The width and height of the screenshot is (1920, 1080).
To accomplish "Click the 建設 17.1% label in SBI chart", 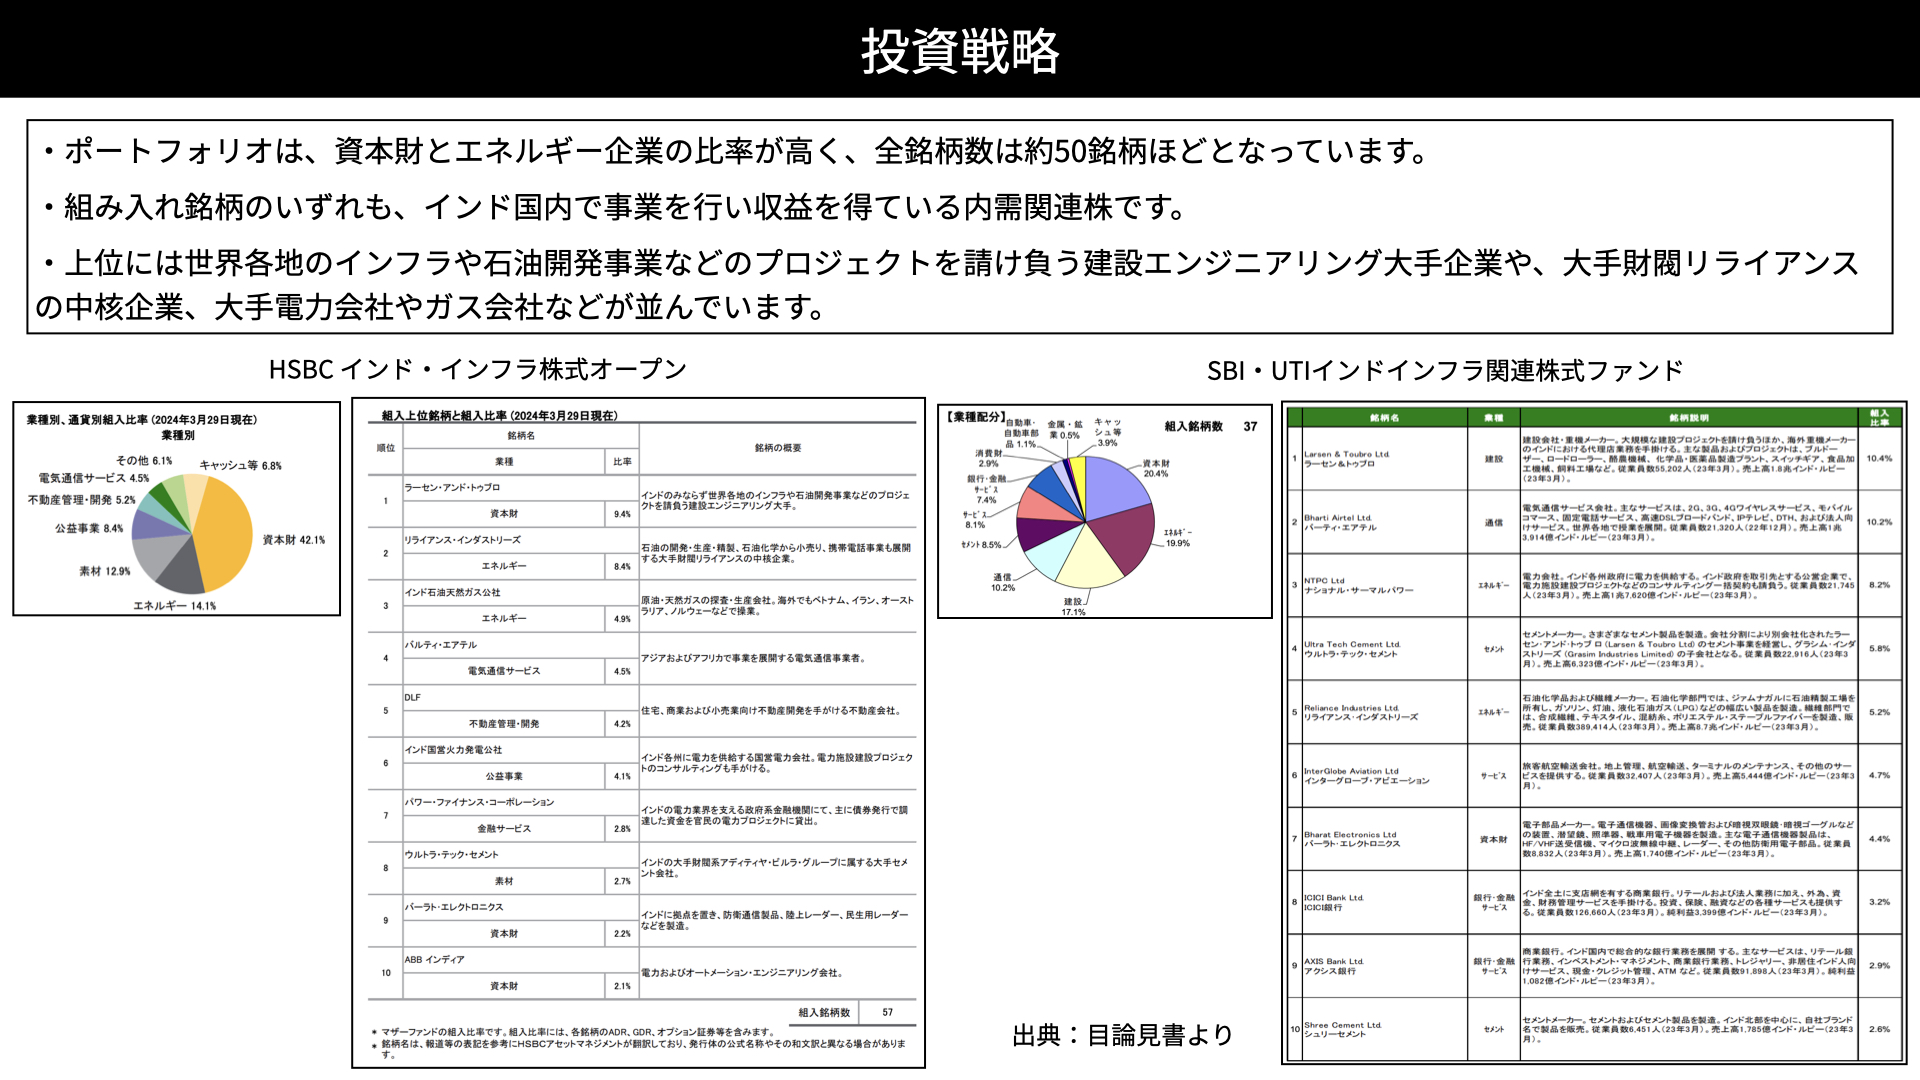I will [1073, 607].
